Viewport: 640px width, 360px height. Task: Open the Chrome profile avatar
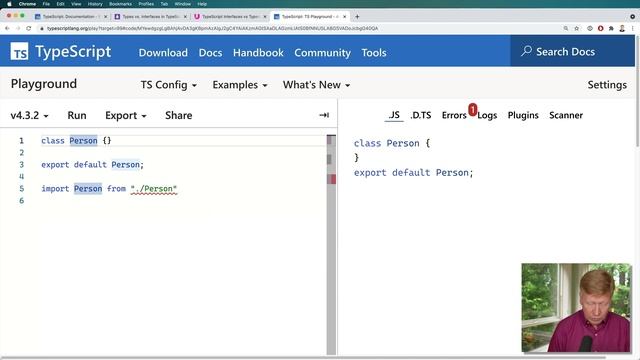tap(622, 28)
